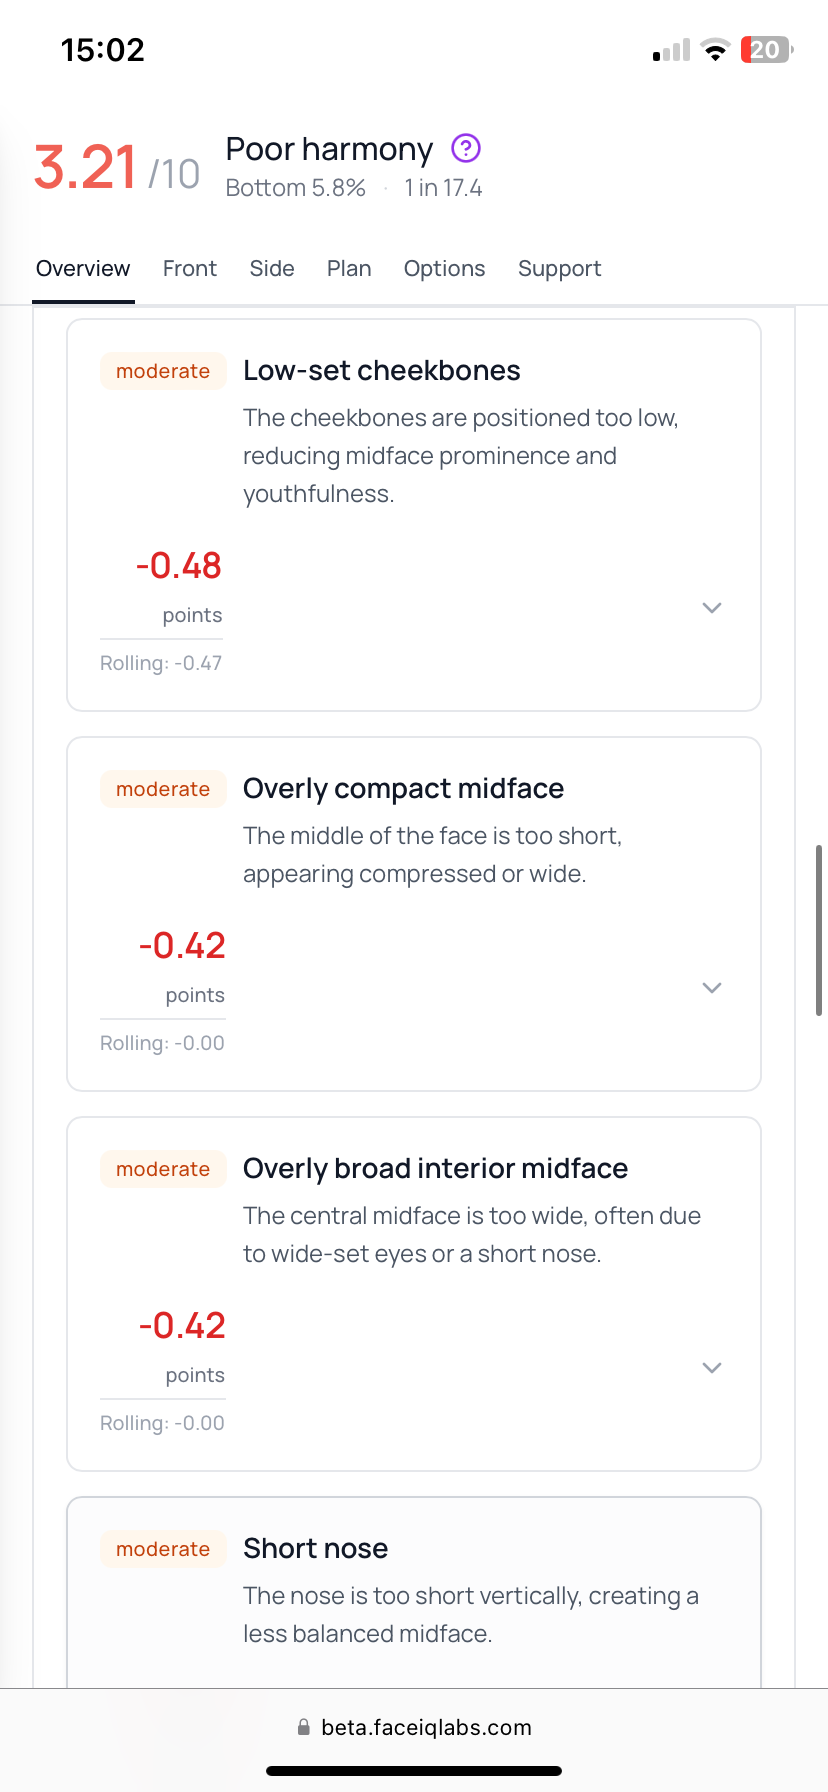Click the Low-set cheekbones heading
Viewport: 828px width, 1792px height.
point(381,370)
